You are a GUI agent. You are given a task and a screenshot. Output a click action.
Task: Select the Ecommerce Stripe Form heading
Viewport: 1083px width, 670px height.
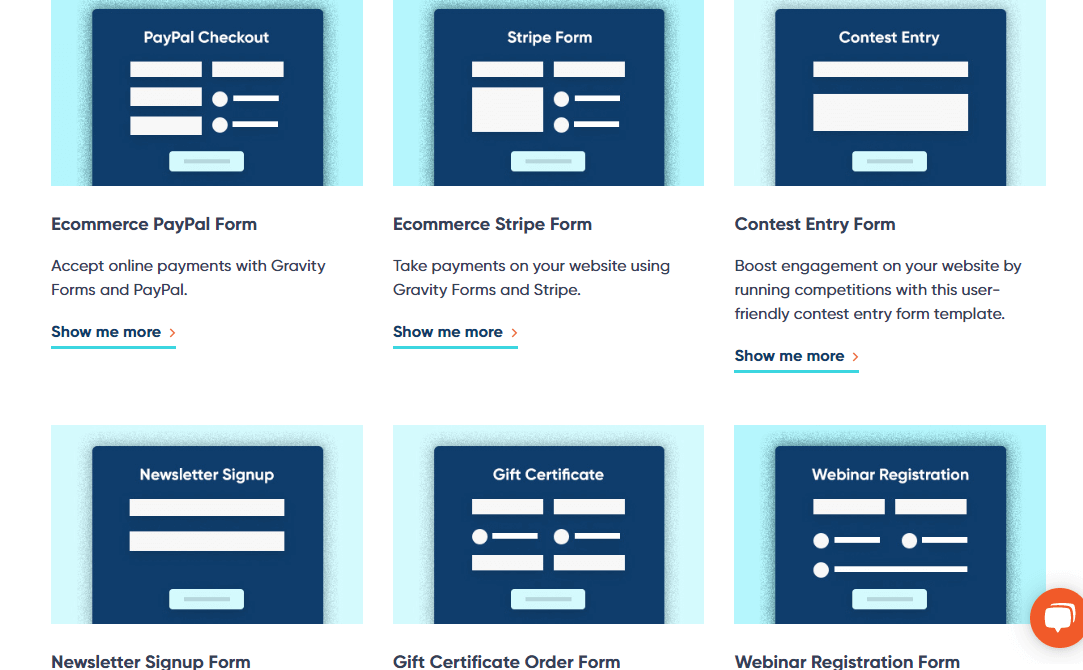[492, 224]
